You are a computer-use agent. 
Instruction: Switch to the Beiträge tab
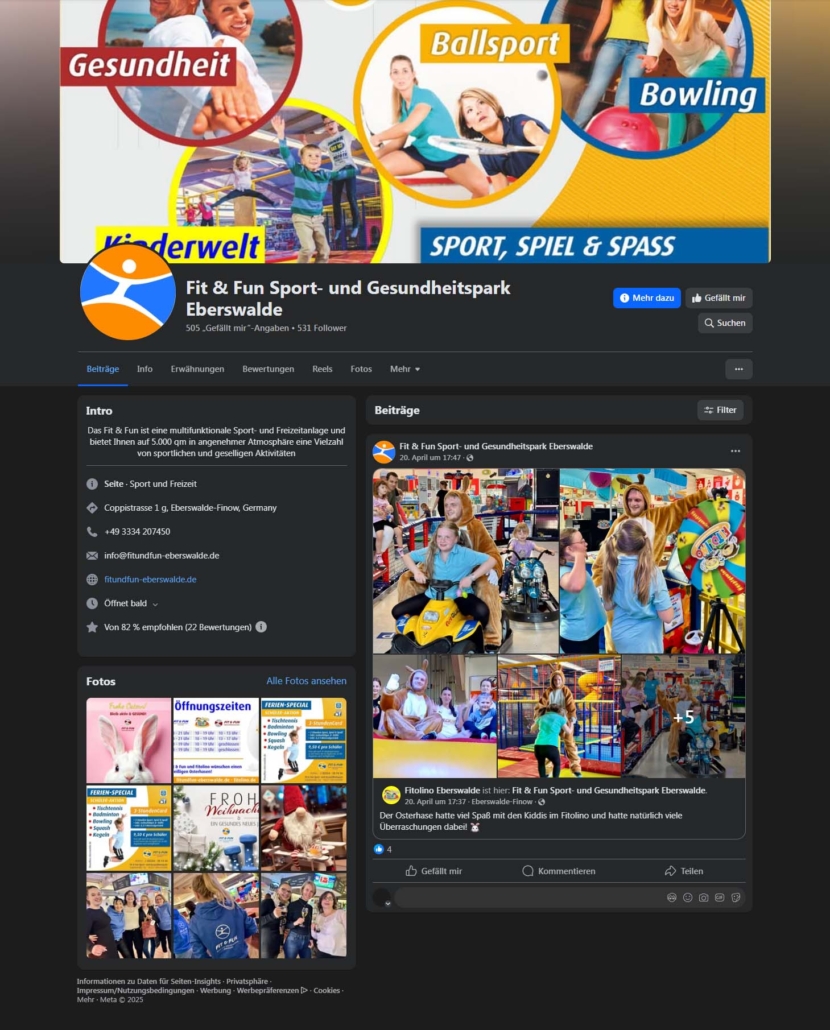[x=102, y=369]
